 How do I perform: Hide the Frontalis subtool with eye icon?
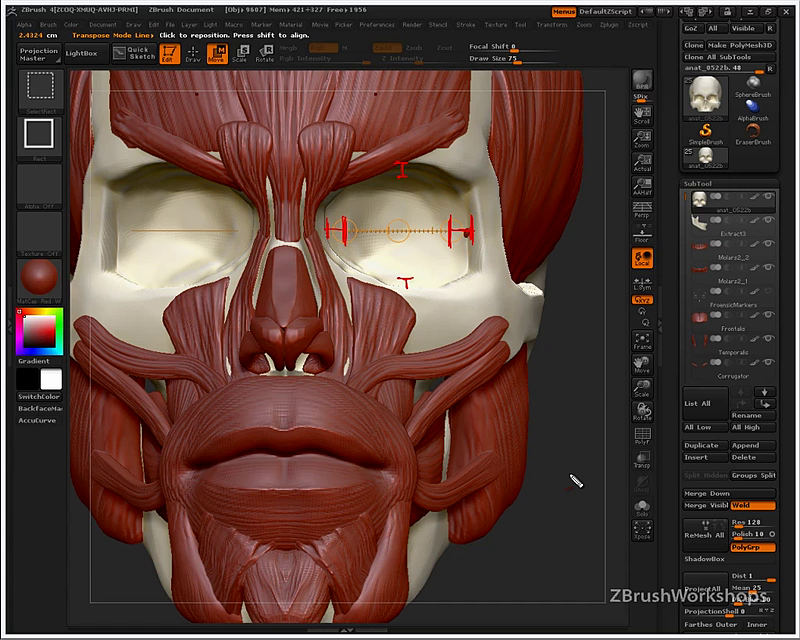click(x=768, y=315)
